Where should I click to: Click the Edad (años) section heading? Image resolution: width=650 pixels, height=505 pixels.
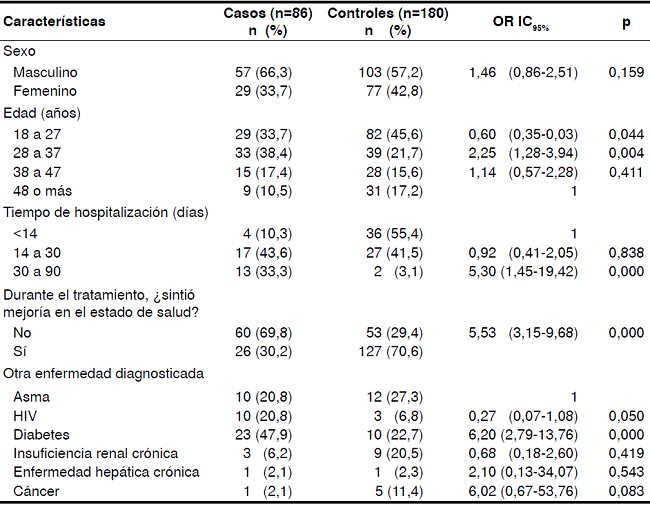click(x=42, y=113)
